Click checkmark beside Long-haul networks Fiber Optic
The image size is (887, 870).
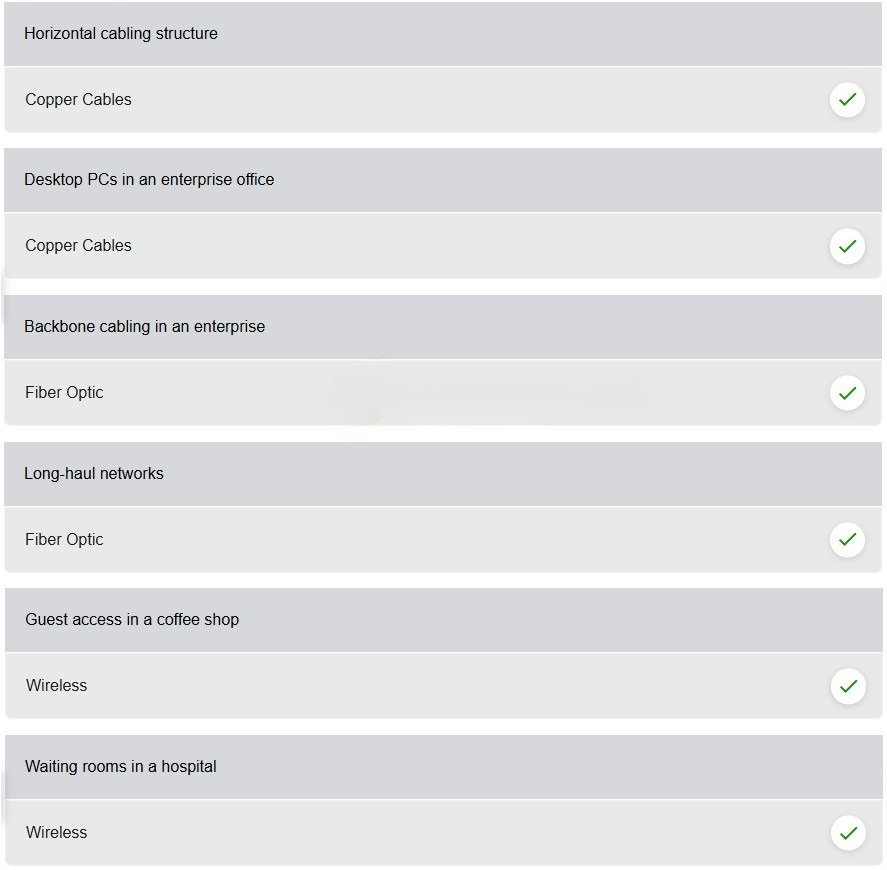[x=847, y=540]
